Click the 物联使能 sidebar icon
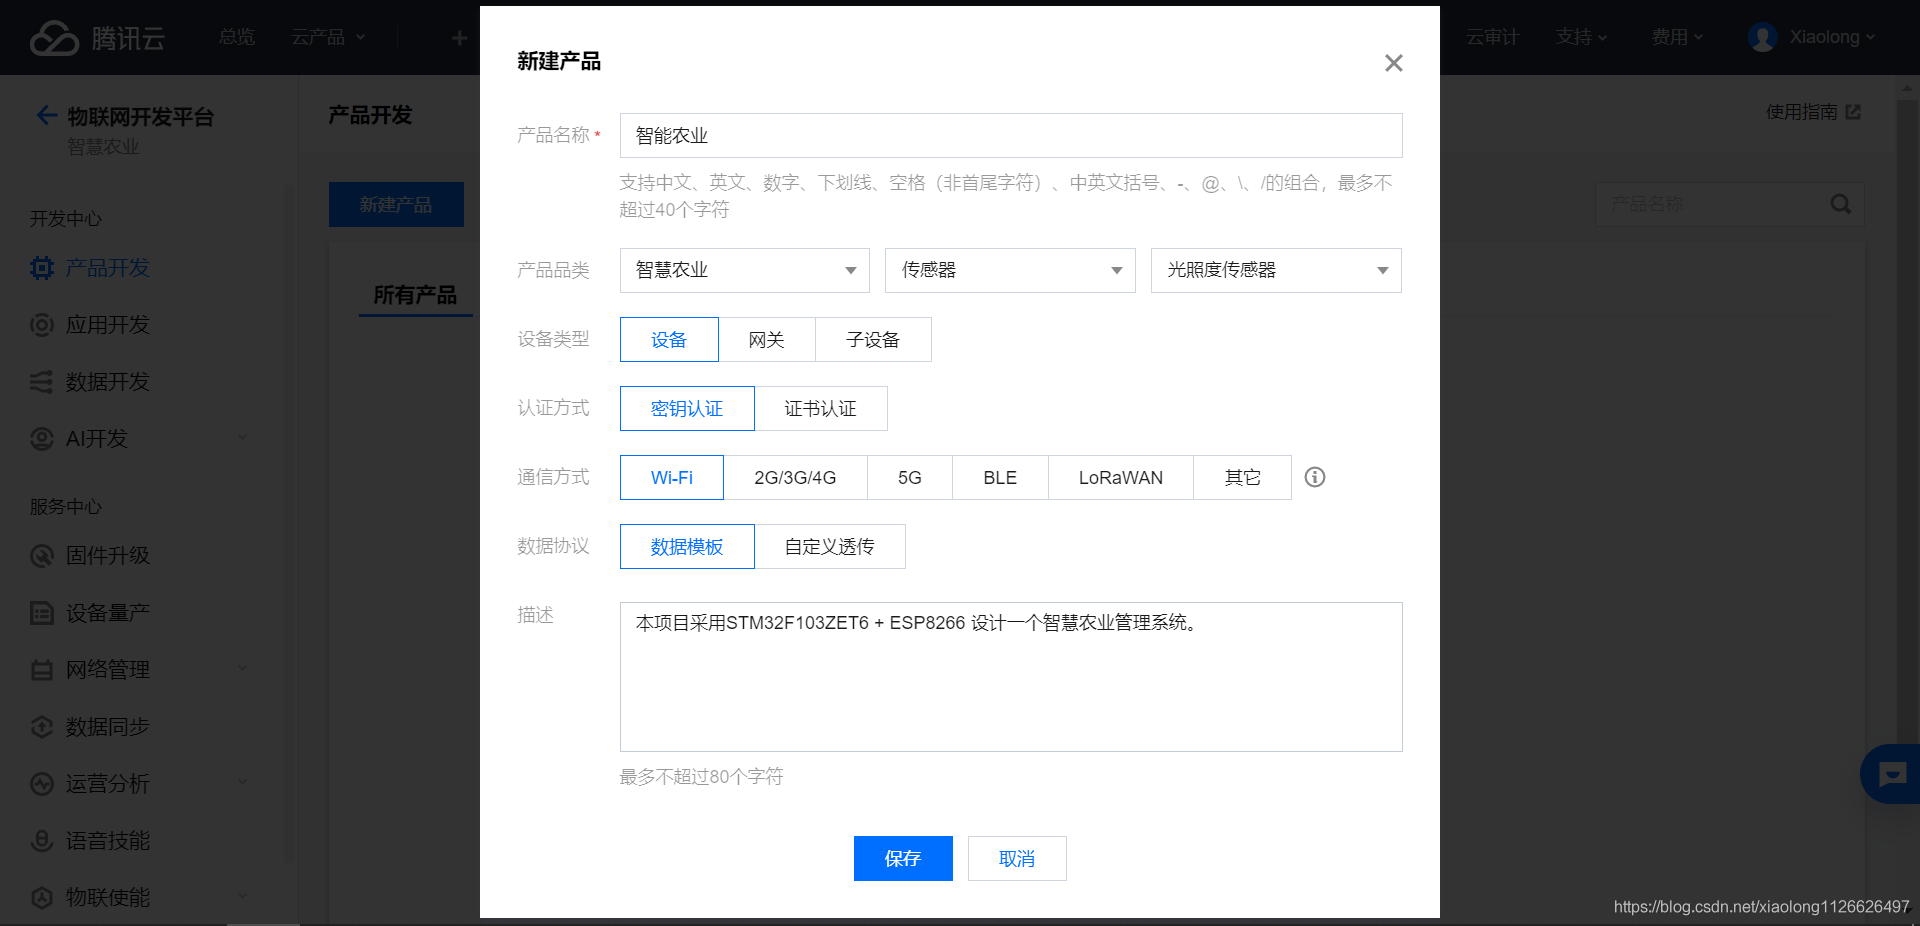Screen dimensions: 1920x926 click(42, 898)
